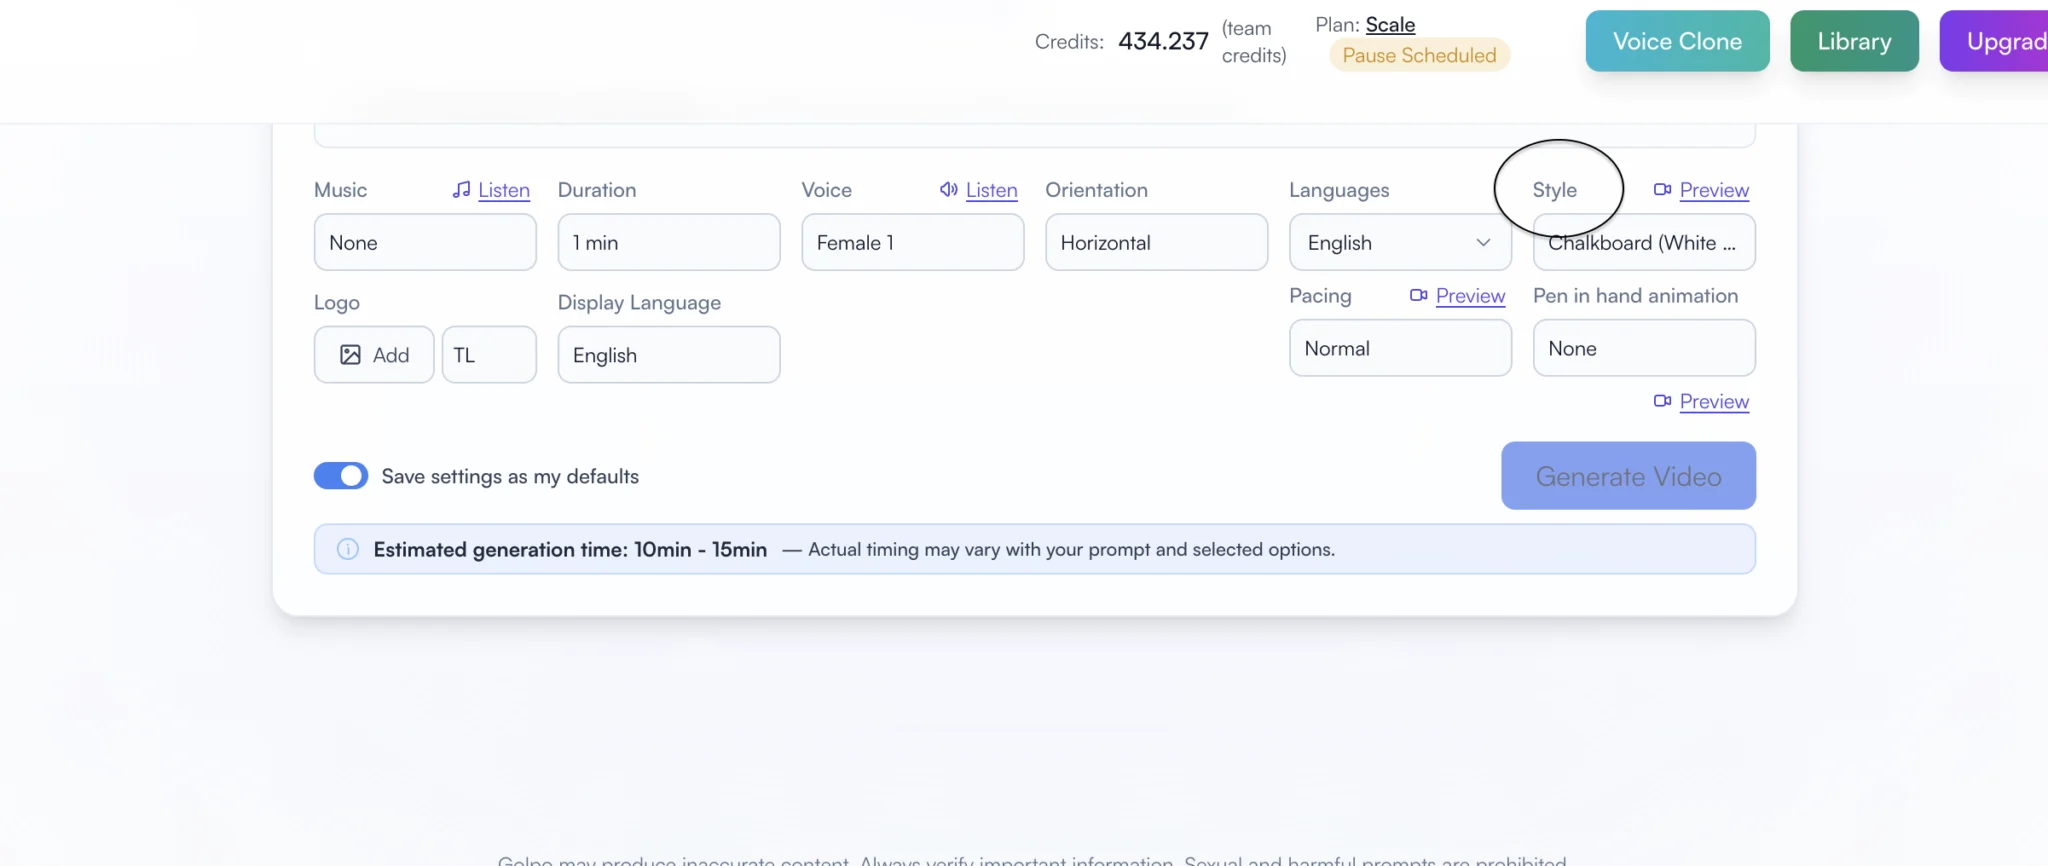This screenshot has width=2048, height=866.
Task: Open the Pacing dropdown set to Normal
Action: click(x=1400, y=348)
